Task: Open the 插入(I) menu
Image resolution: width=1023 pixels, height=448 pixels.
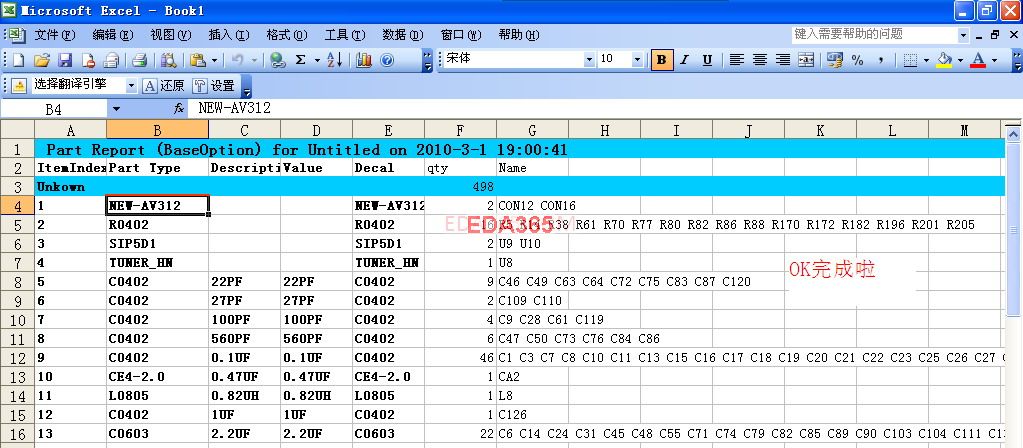Action: coord(229,35)
